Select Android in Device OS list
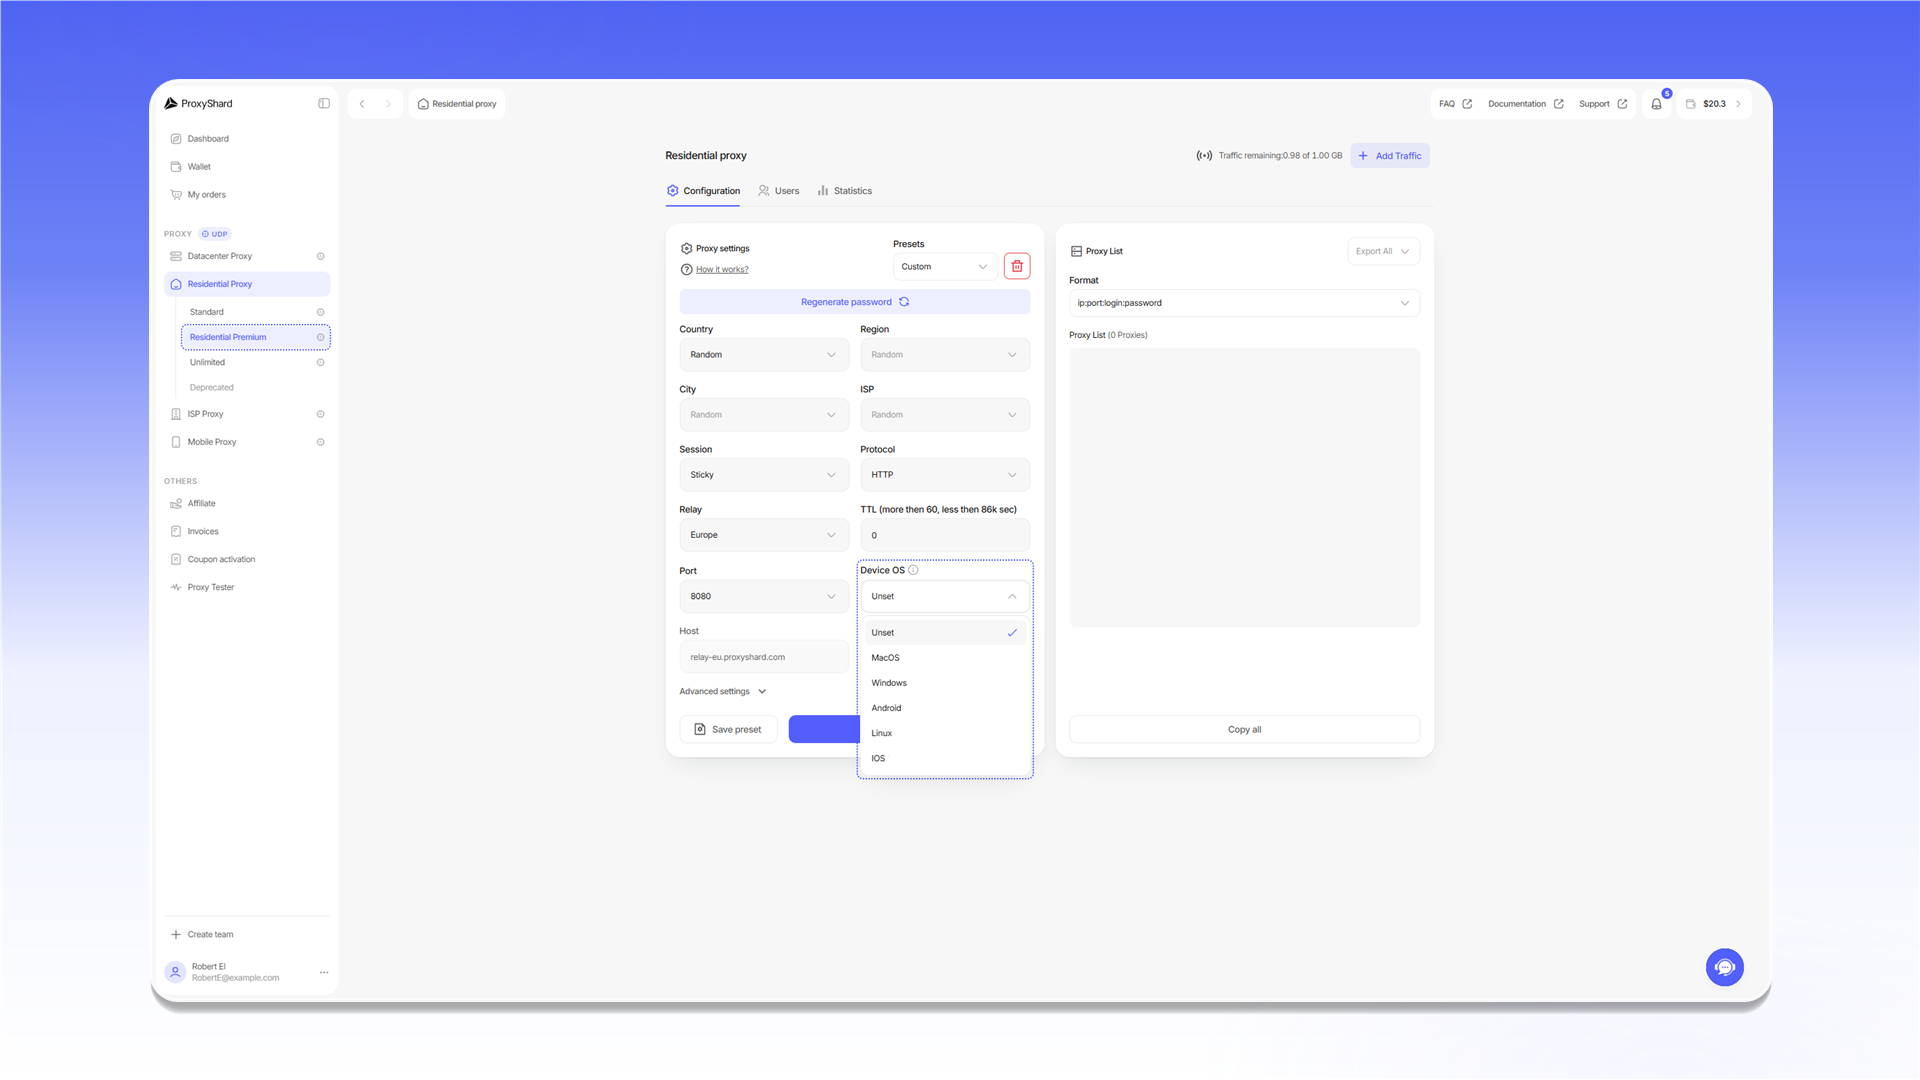Viewport: 1920px width, 1080px height. click(x=945, y=708)
